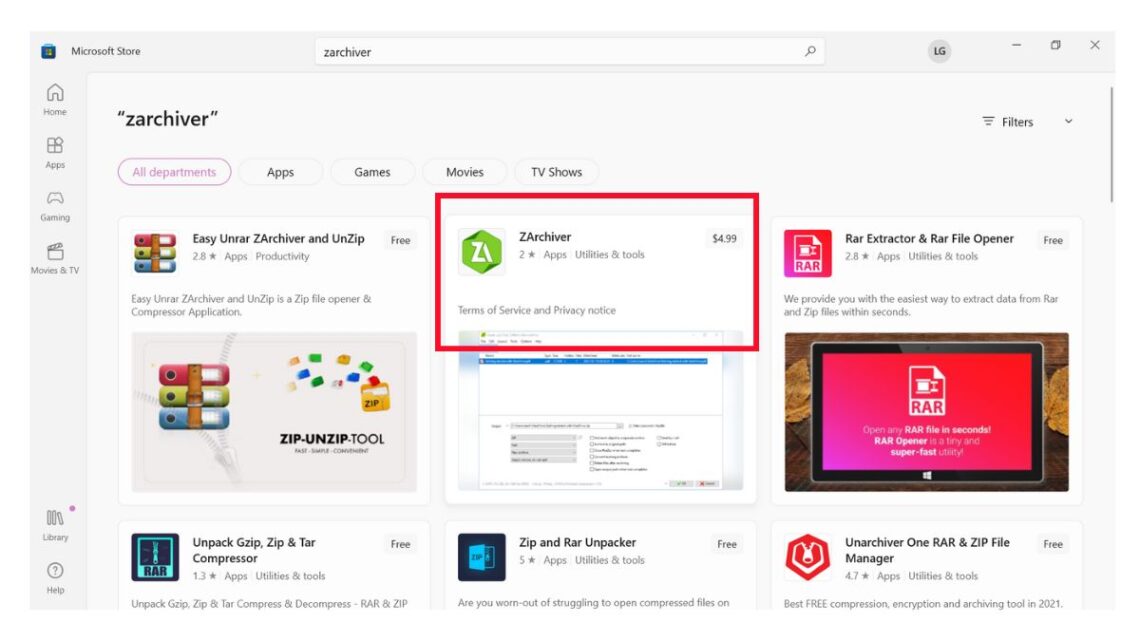The image size is (1140, 641).
Task: Select the Apps section icon in sidebar
Action: [x=55, y=152]
